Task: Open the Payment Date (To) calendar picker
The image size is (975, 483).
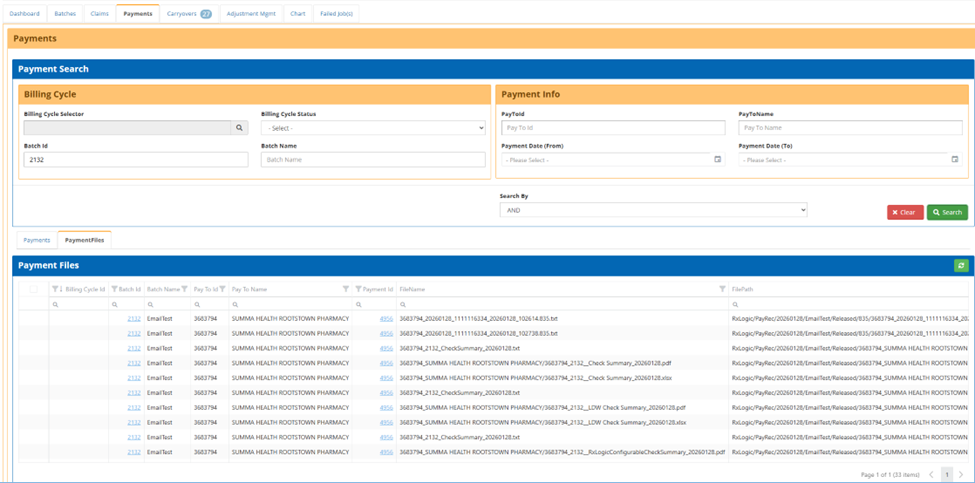Action: click(x=954, y=159)
